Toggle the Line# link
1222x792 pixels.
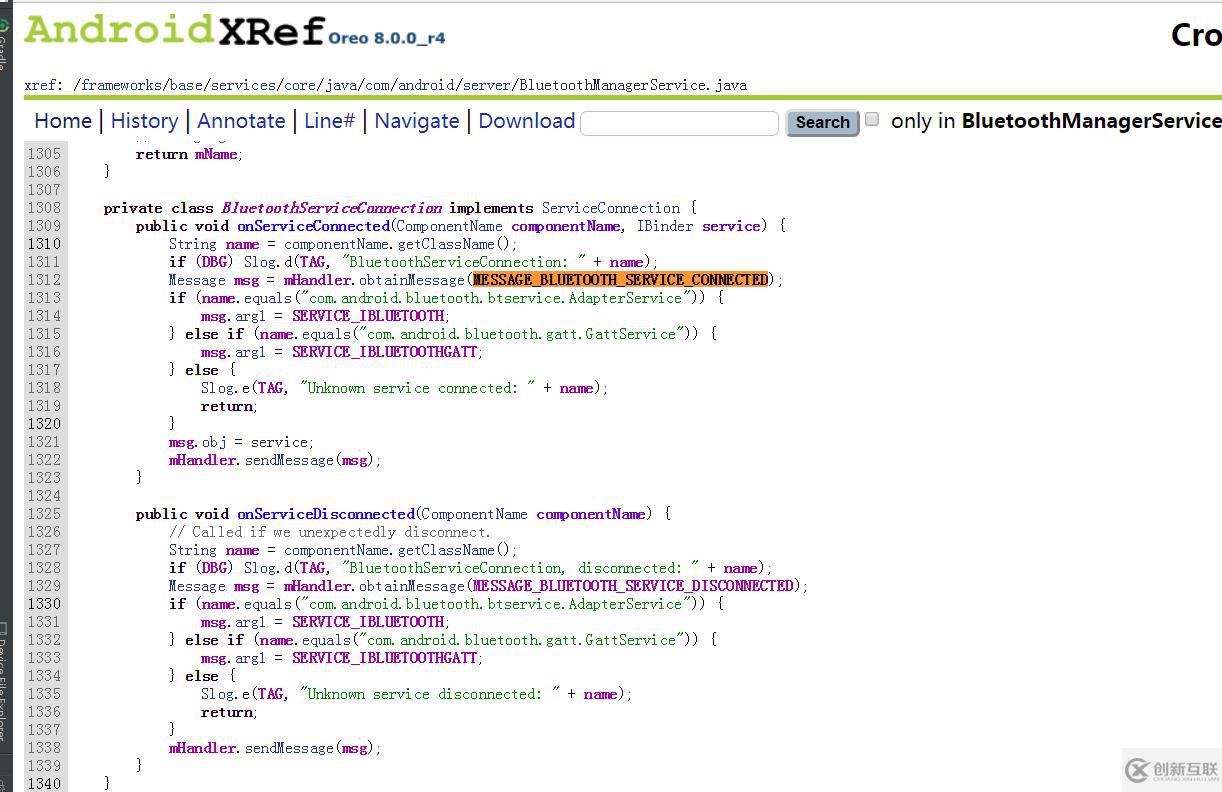(x=329, y=121)
